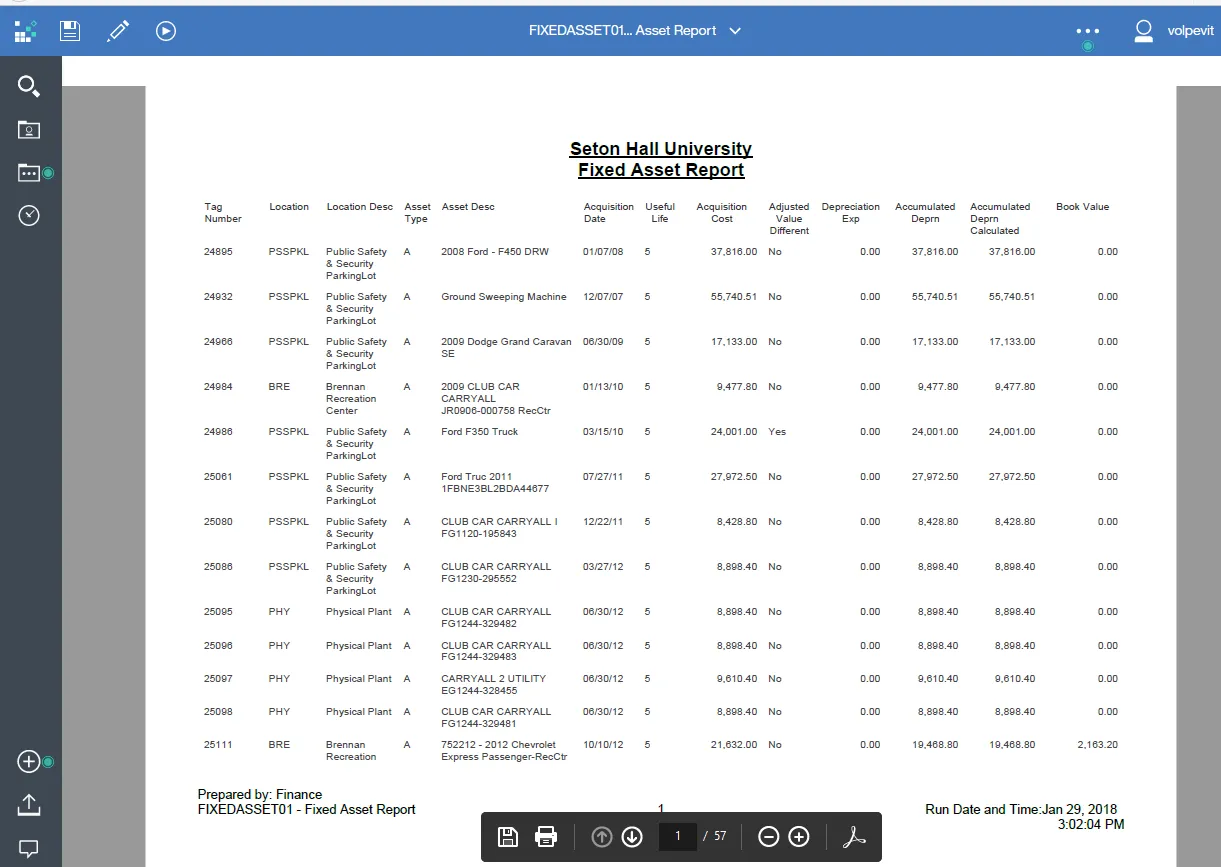Image resolution: width=1221 pixels, height=867 pixels.
Task: Click Ground Sweeping Machine description
Action: (x=504, y=297)
